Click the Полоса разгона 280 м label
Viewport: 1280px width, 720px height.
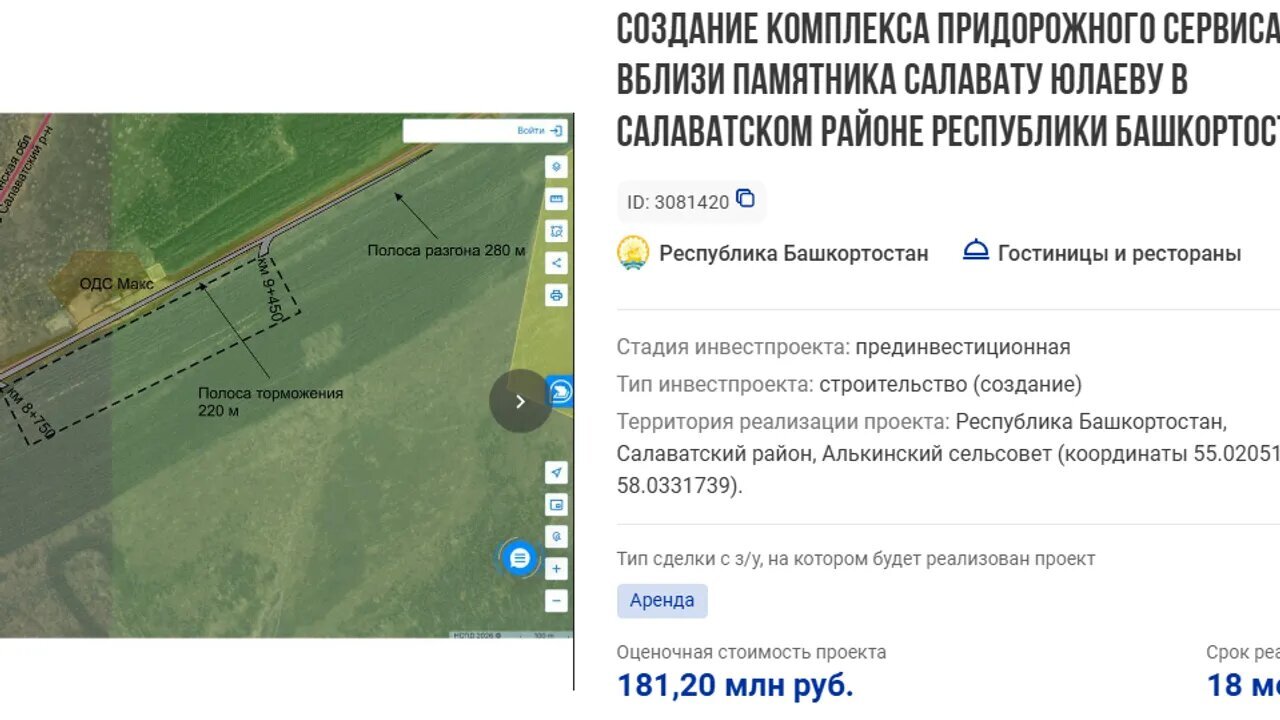click(446, 250)
